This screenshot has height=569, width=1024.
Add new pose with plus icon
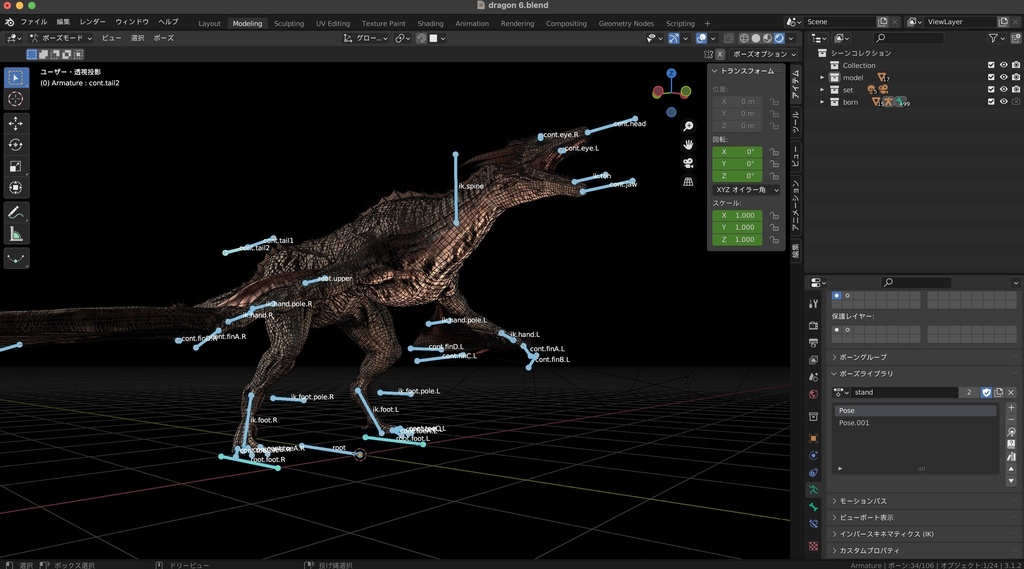click(1011, 408)
